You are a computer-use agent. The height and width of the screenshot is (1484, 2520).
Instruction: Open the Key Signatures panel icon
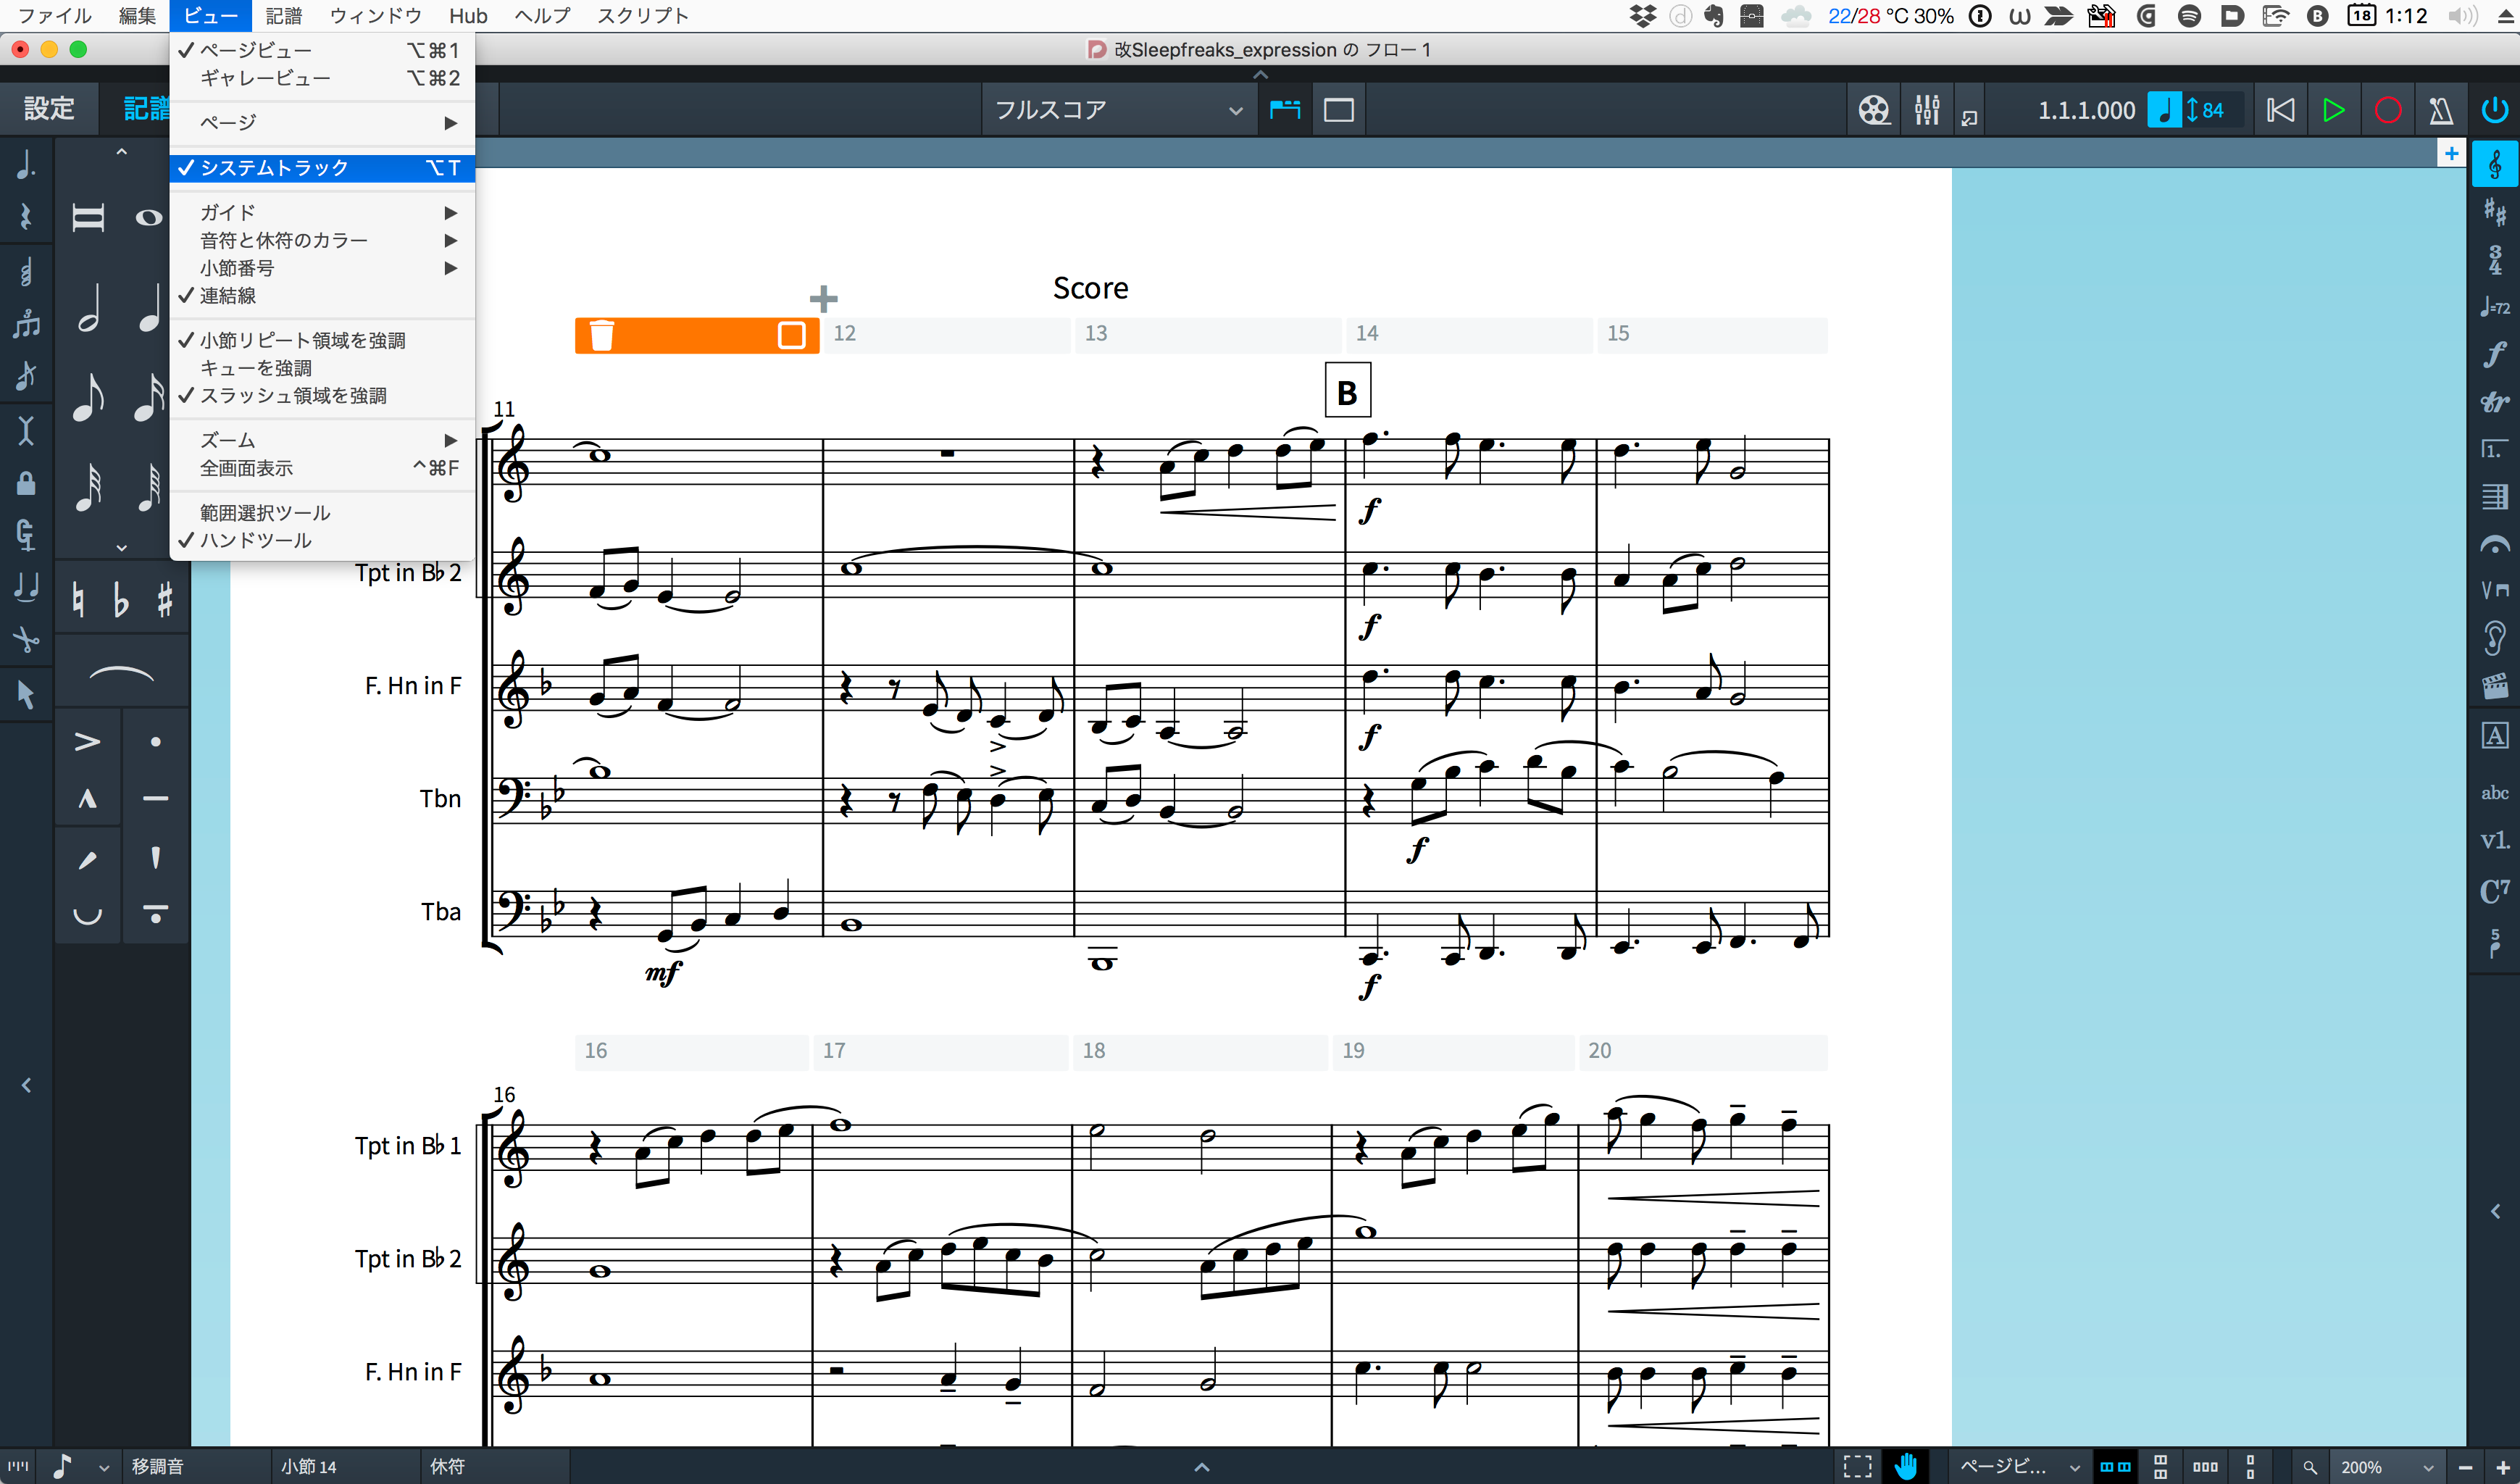point(2494,212)
